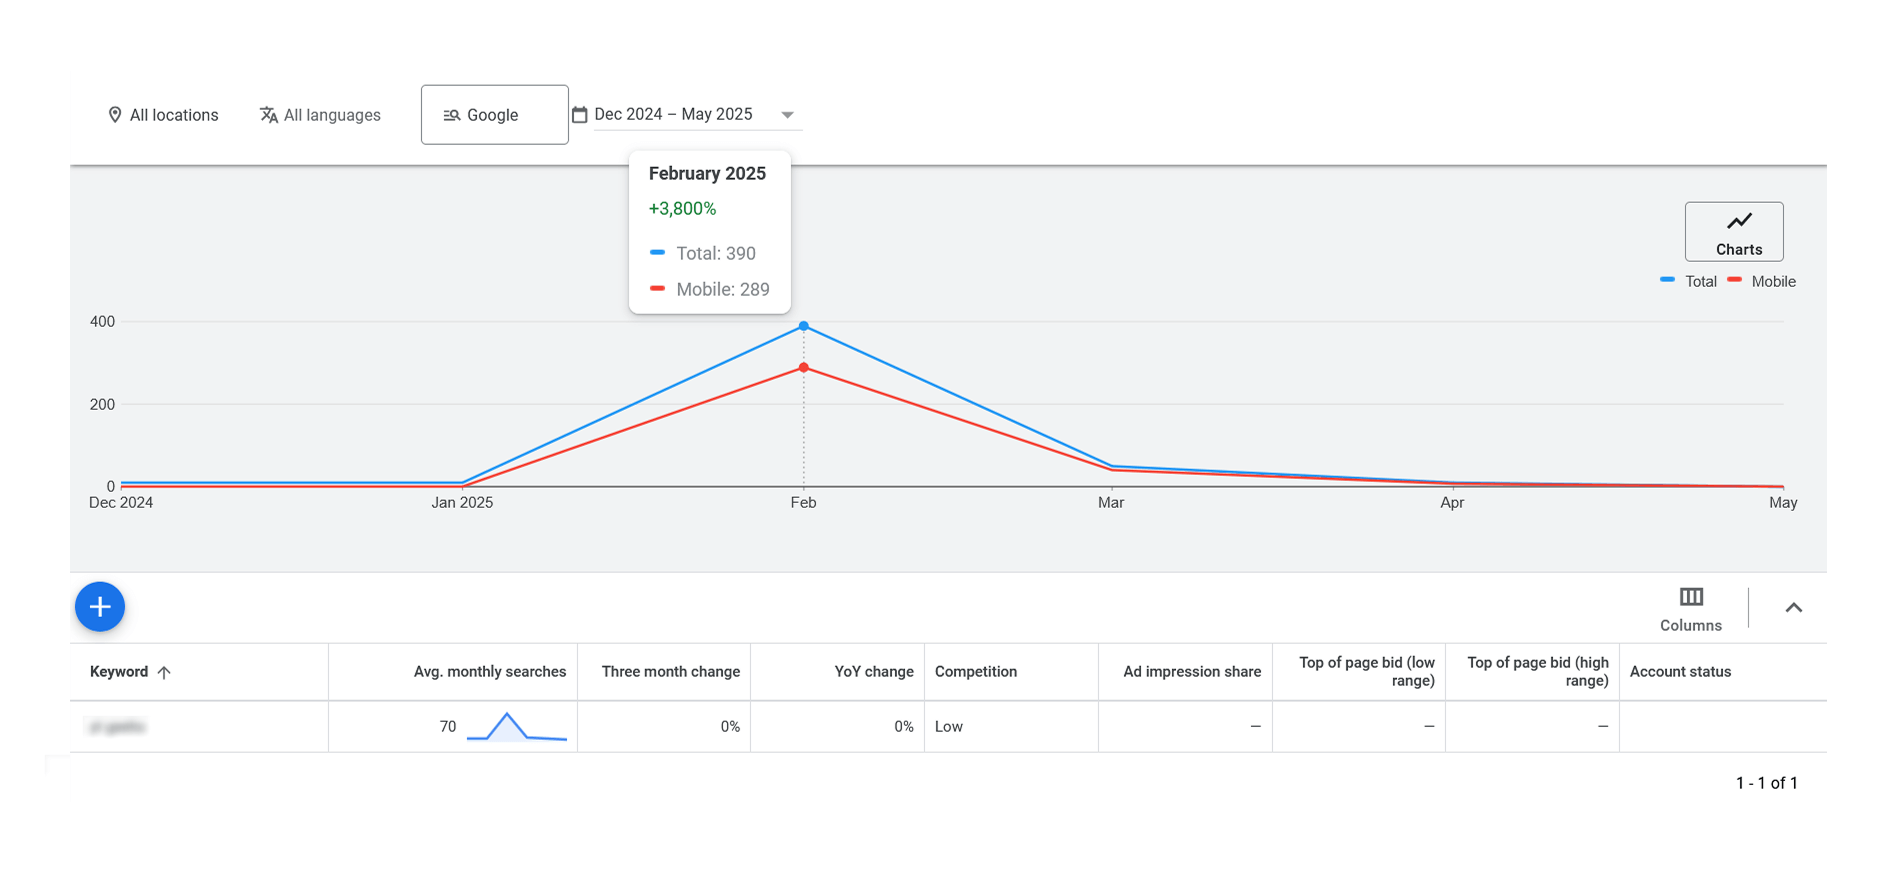This screenshot has height=872, width=1897.
Task: Open the date range dropdown arrow
Action: tap(787, 115)
